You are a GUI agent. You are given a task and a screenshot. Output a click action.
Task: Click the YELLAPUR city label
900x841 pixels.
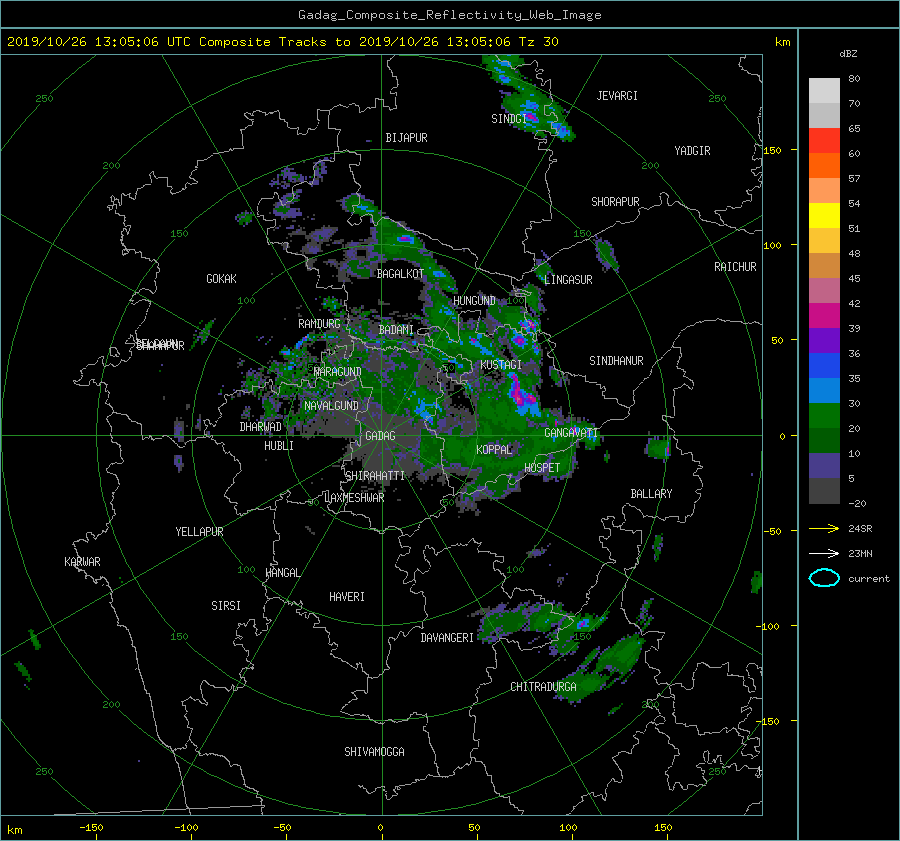pyautogui.click(x=199, y=532)
